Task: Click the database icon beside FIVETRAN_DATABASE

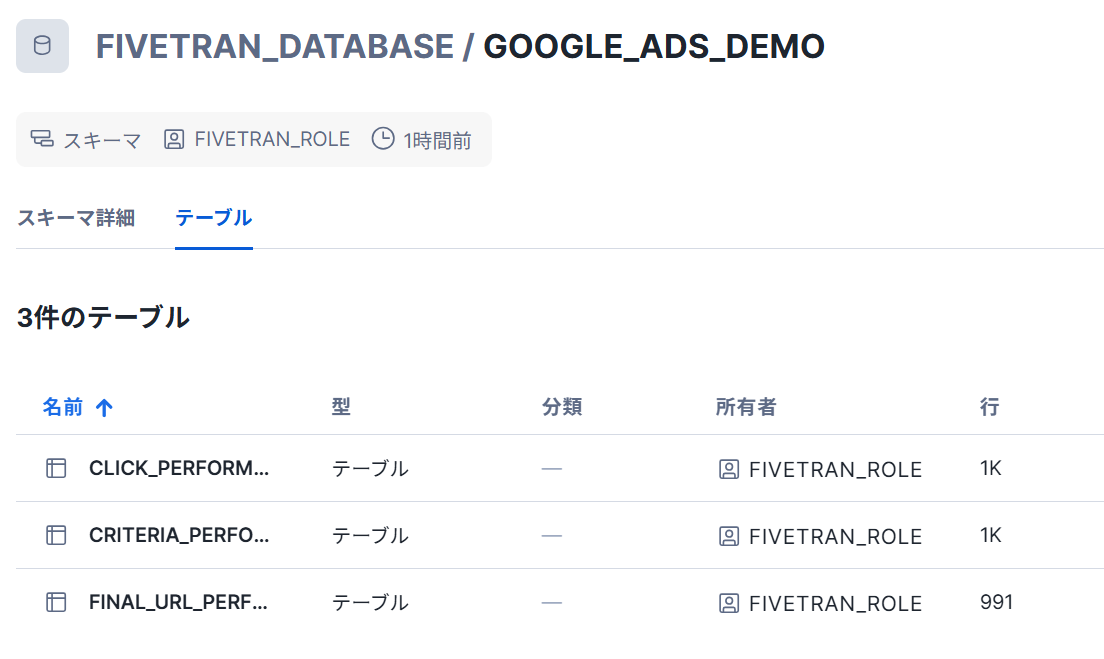Action: click(x=42, y=46)
